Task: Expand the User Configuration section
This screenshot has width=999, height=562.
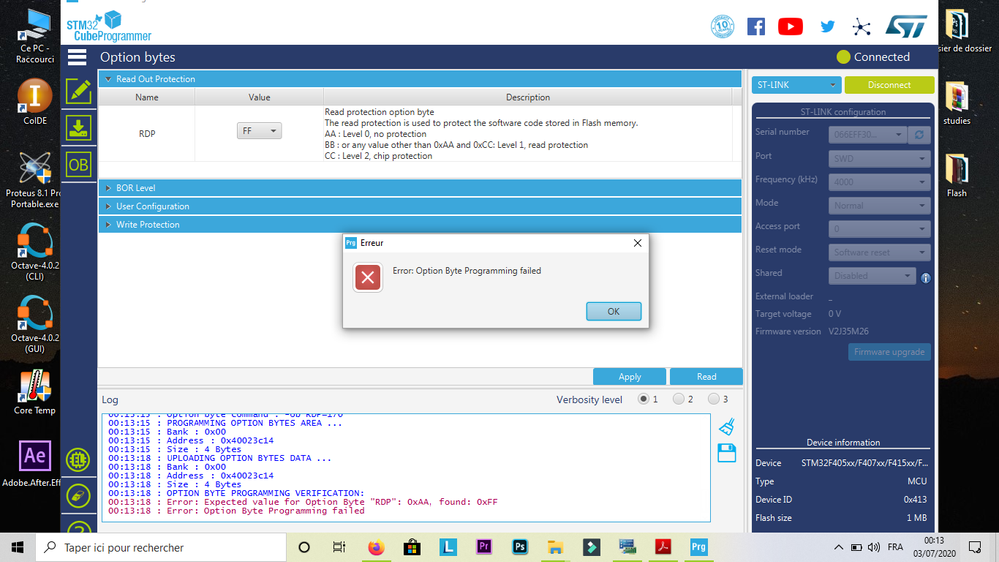Action: click(420, 206)
